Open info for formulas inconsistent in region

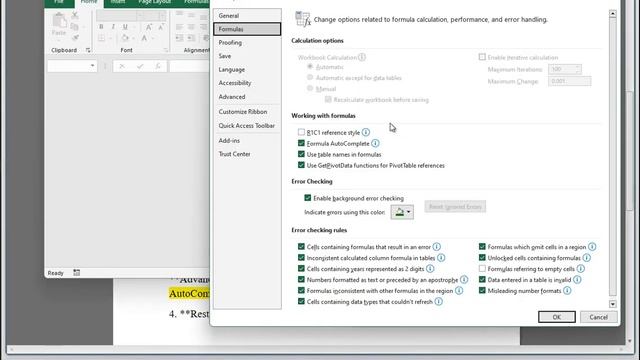point(459,291)
